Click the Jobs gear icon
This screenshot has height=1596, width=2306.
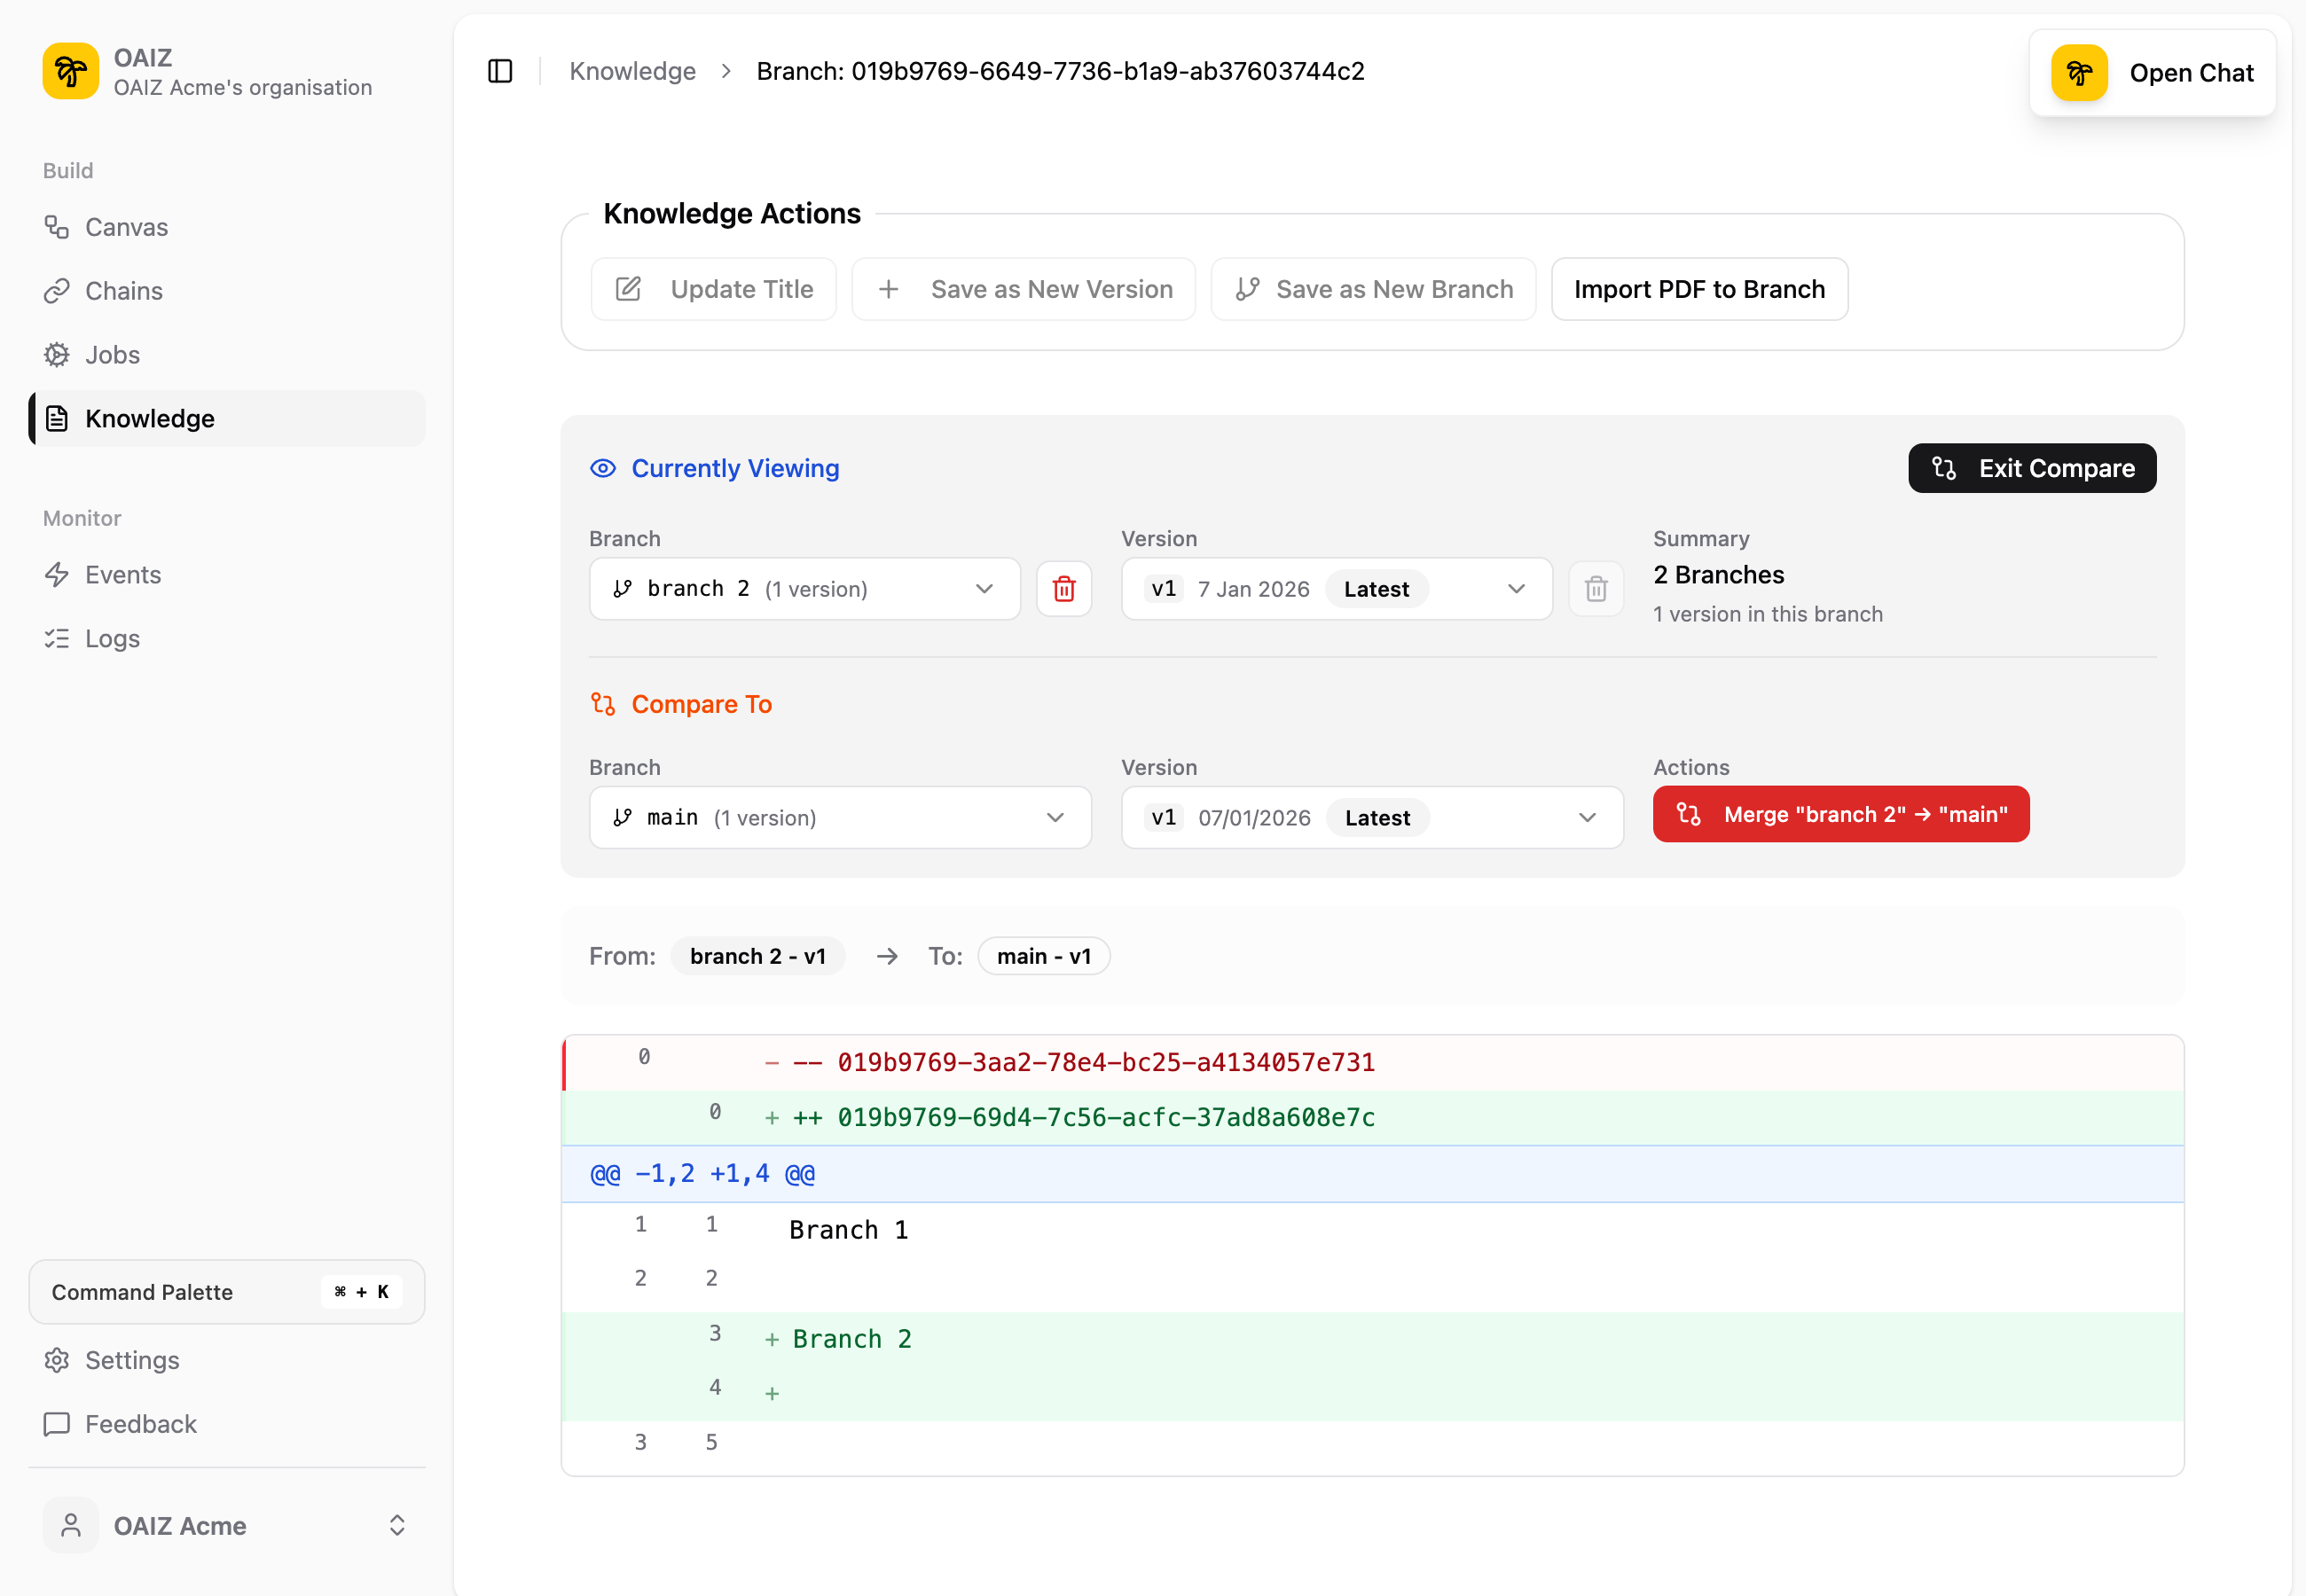58,355
